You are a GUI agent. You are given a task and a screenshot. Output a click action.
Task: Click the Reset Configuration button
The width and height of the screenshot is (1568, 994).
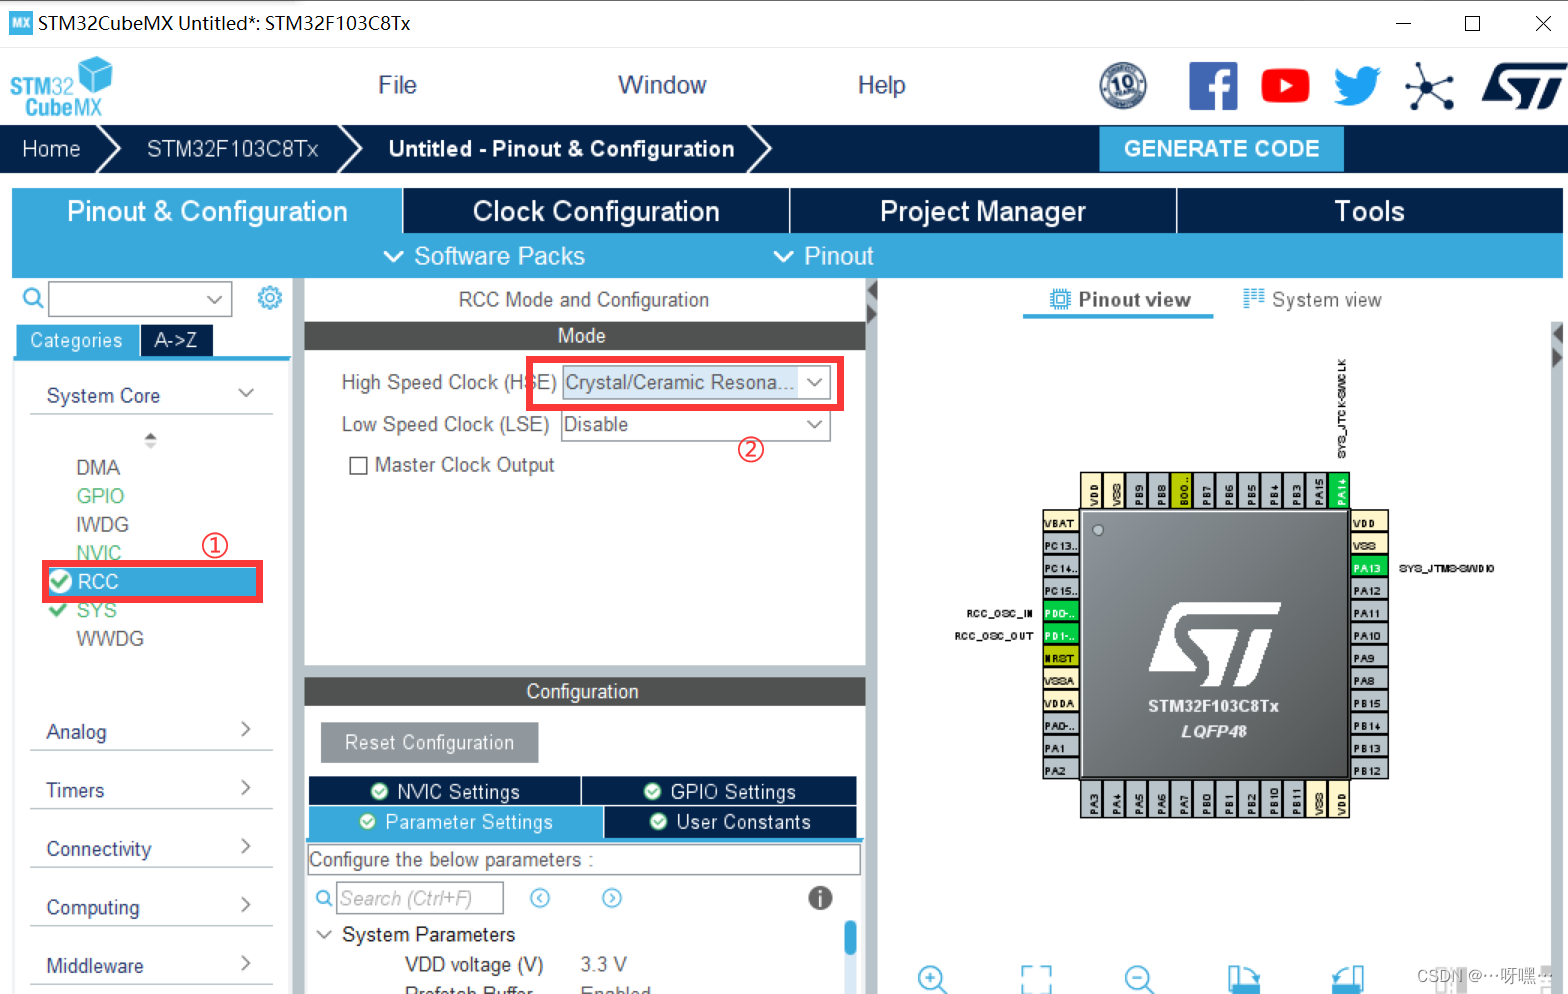429,742
